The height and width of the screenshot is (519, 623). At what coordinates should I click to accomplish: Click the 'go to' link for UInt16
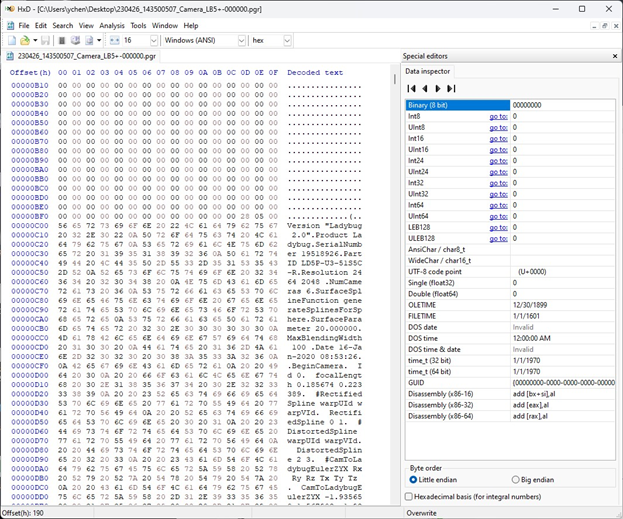tap(498, 150)
